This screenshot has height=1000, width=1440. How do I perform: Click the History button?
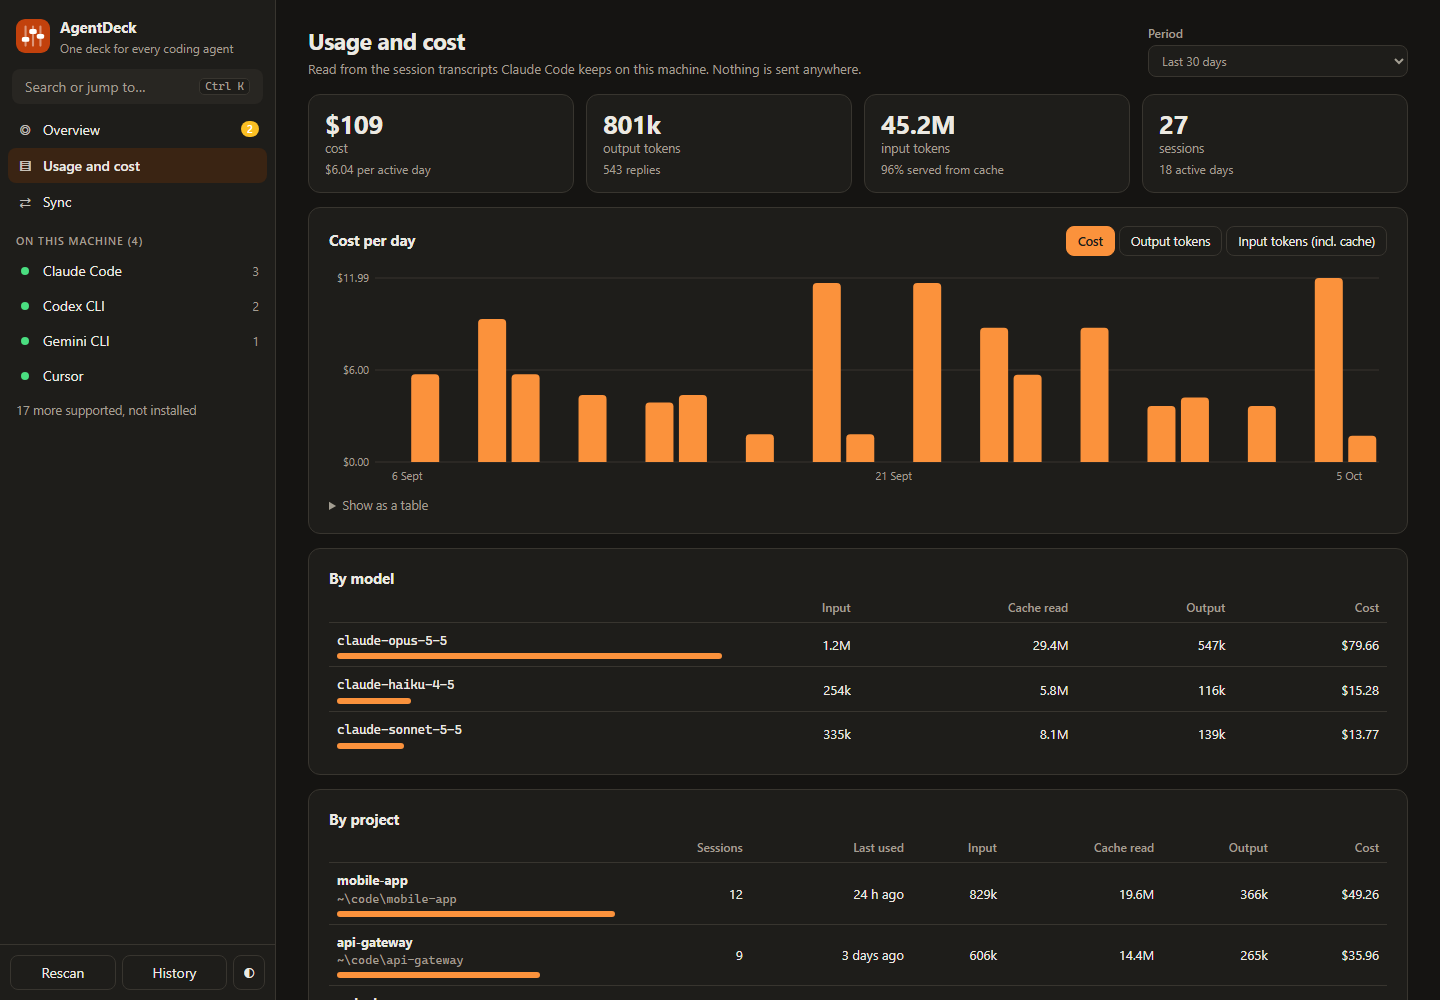pyautogui.click(x=174, y=973)
